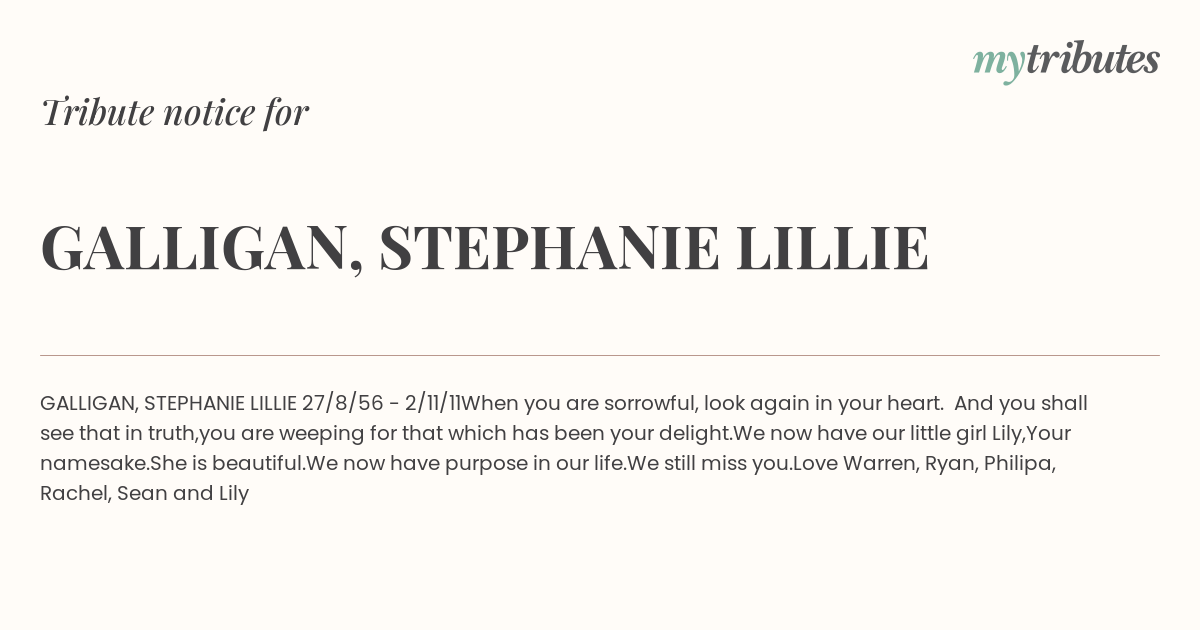1200x630 pixels.
Task: Click the green "my" part of the logo
Action: click(998, 62)
